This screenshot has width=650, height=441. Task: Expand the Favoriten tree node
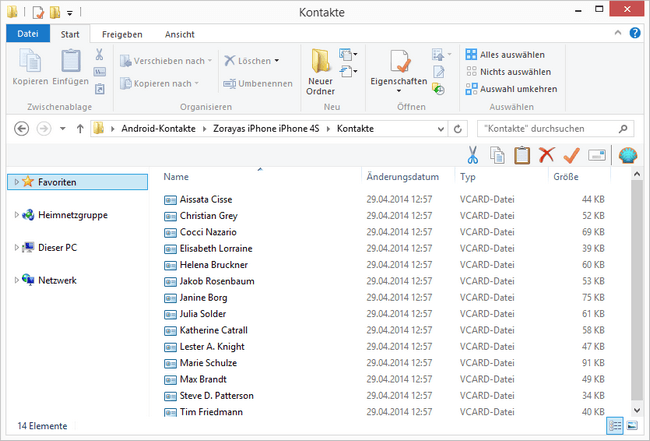click(16, 182)
